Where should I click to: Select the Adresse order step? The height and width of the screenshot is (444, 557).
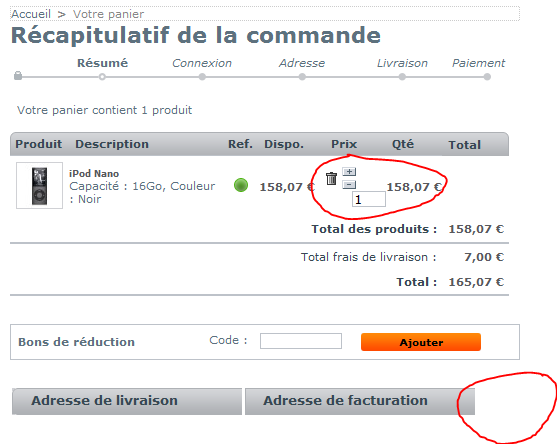[302, 63]
